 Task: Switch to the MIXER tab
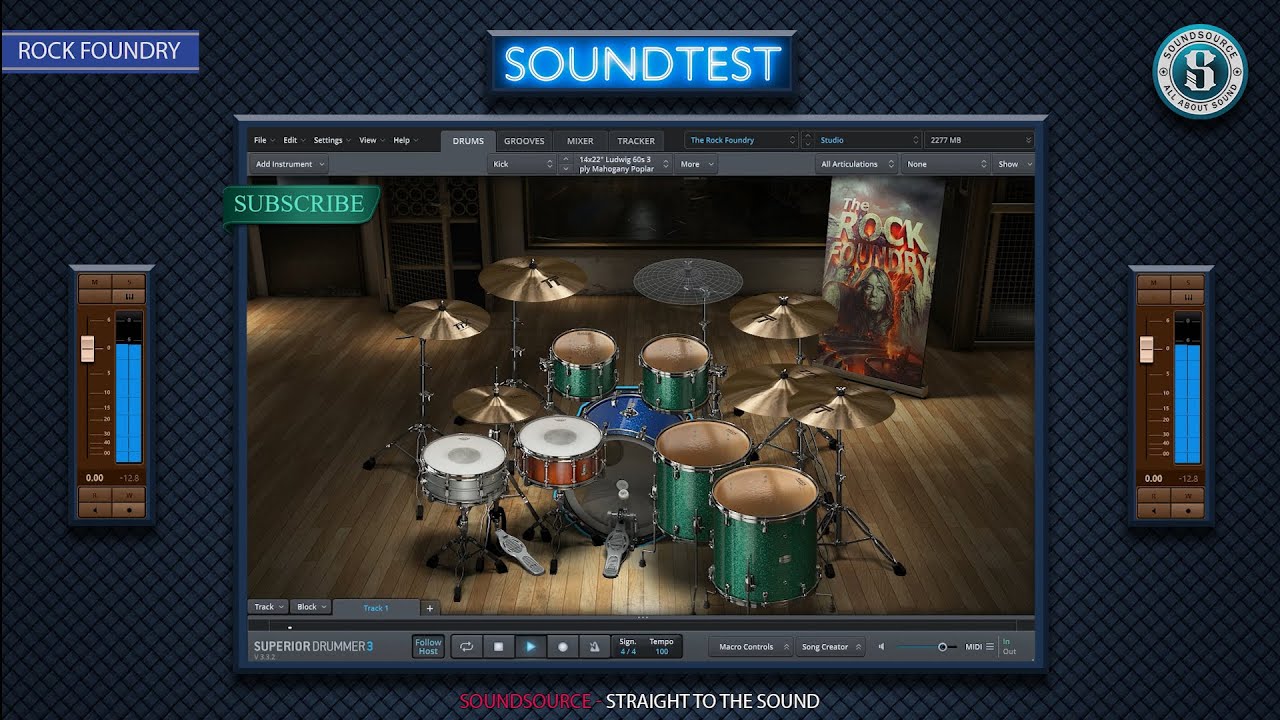pyautogui.click(x=580, y=141)
